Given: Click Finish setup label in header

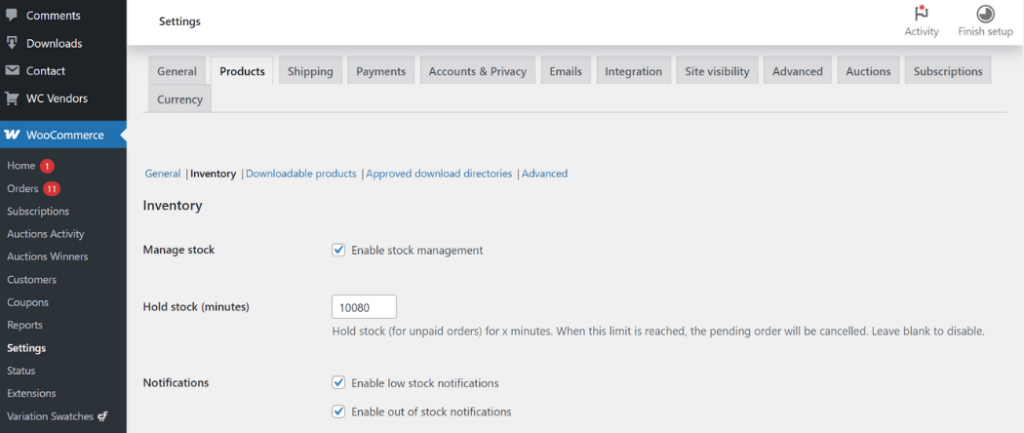Looking at the screenshot, I should coord(985,31).
